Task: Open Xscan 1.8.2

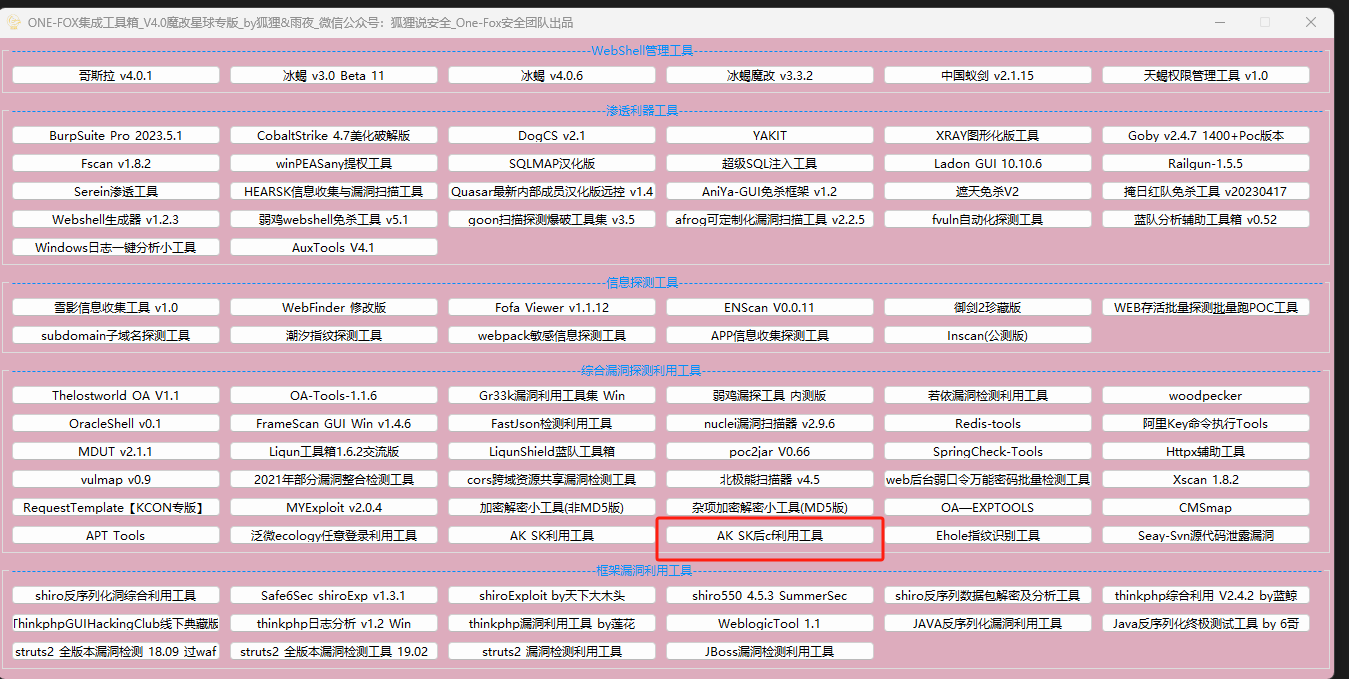Action: click(1206, 479)
